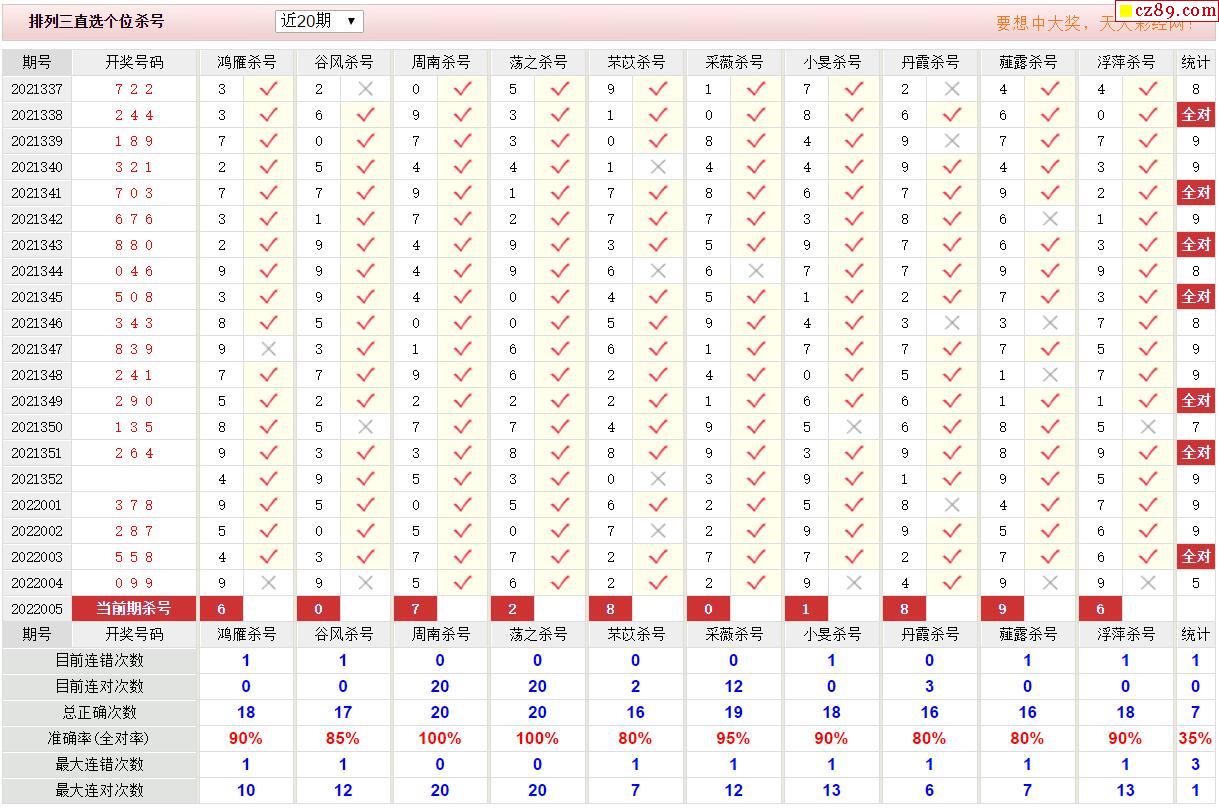Click the period number 2022005
The image size is (1219, 808).
pyautogui.click(x=37, y=609)
